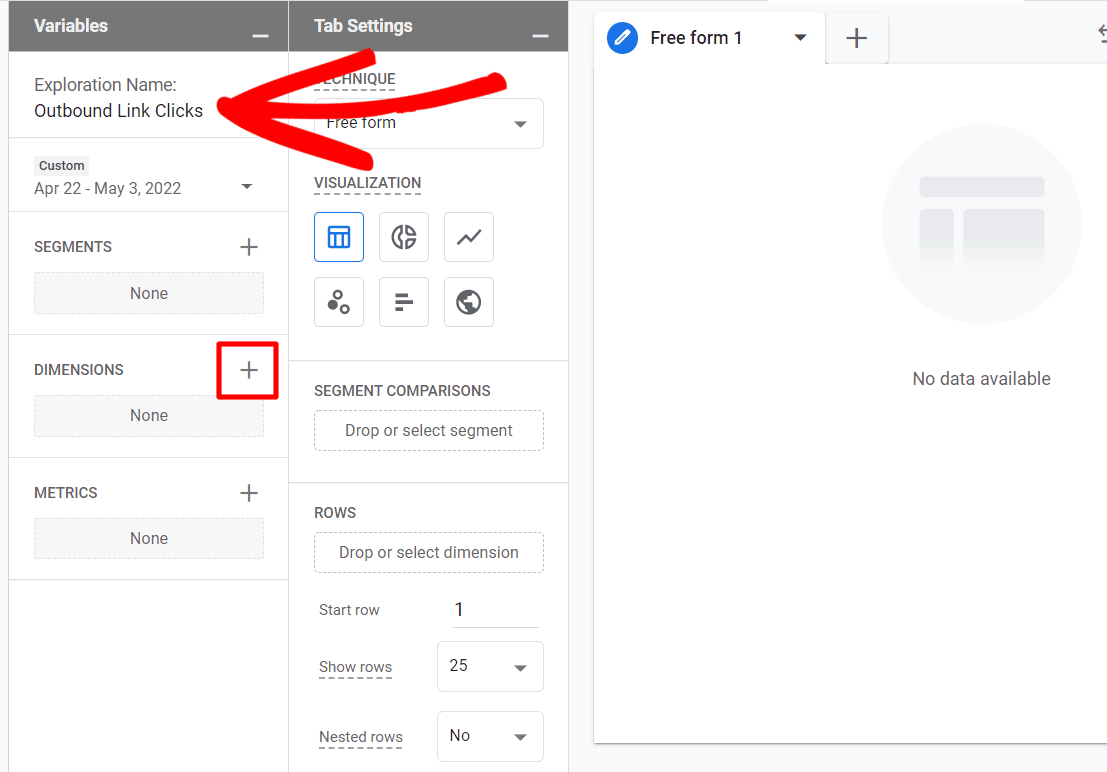
Task: Select the geo map visualization
Action: coord(468,301)
